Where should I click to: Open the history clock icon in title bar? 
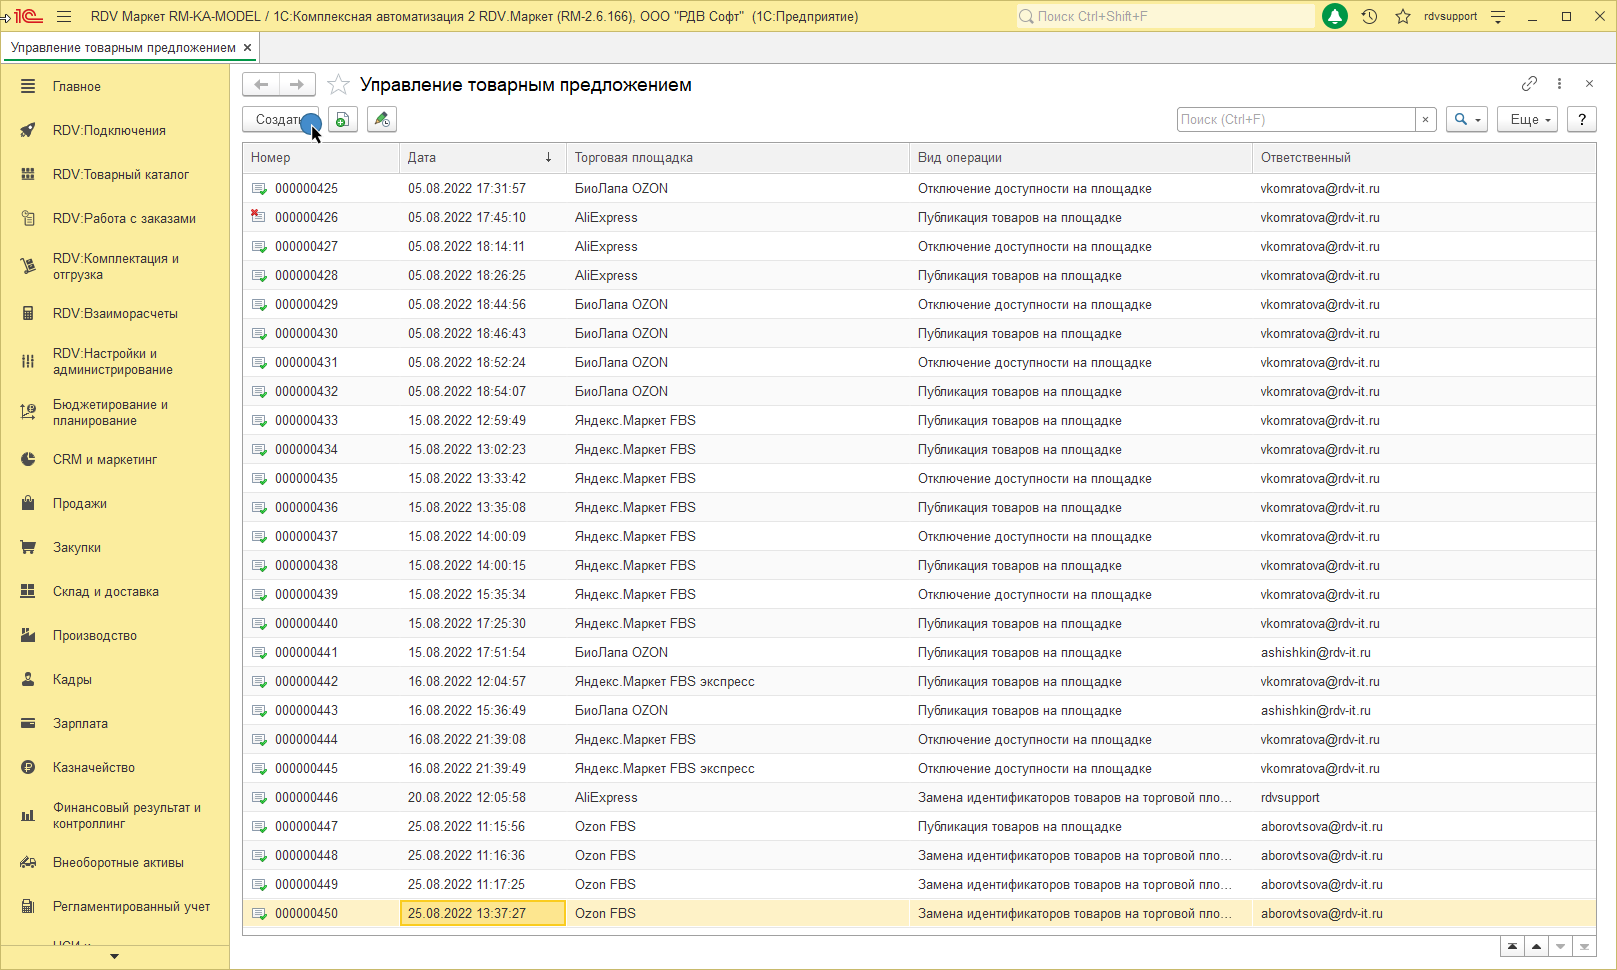(x=1369, y=16)
